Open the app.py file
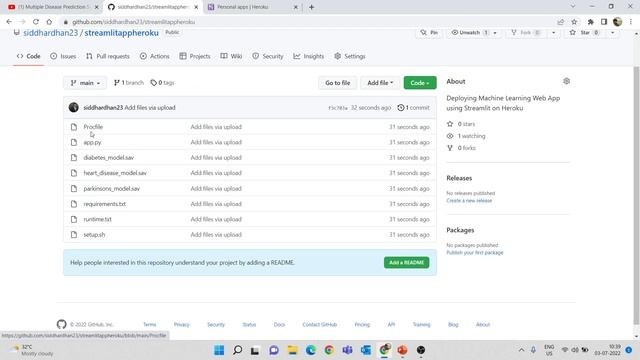The image size is (640, 360). pyautogui.click(x=92, y=142)
